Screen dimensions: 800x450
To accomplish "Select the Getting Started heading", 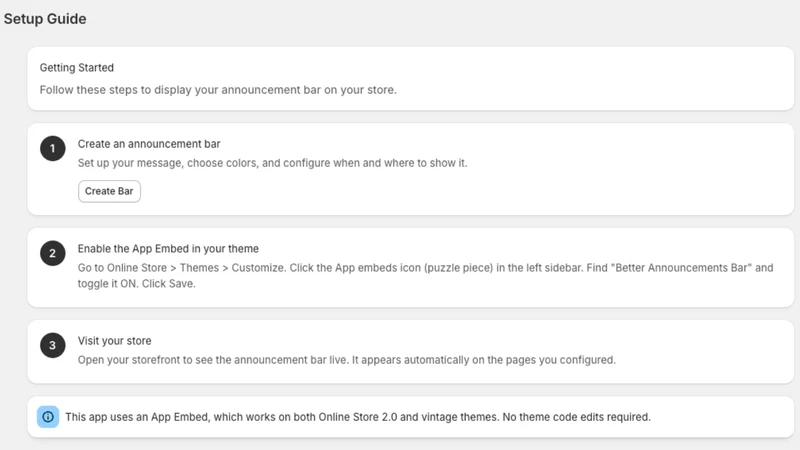I will (77, 68).
